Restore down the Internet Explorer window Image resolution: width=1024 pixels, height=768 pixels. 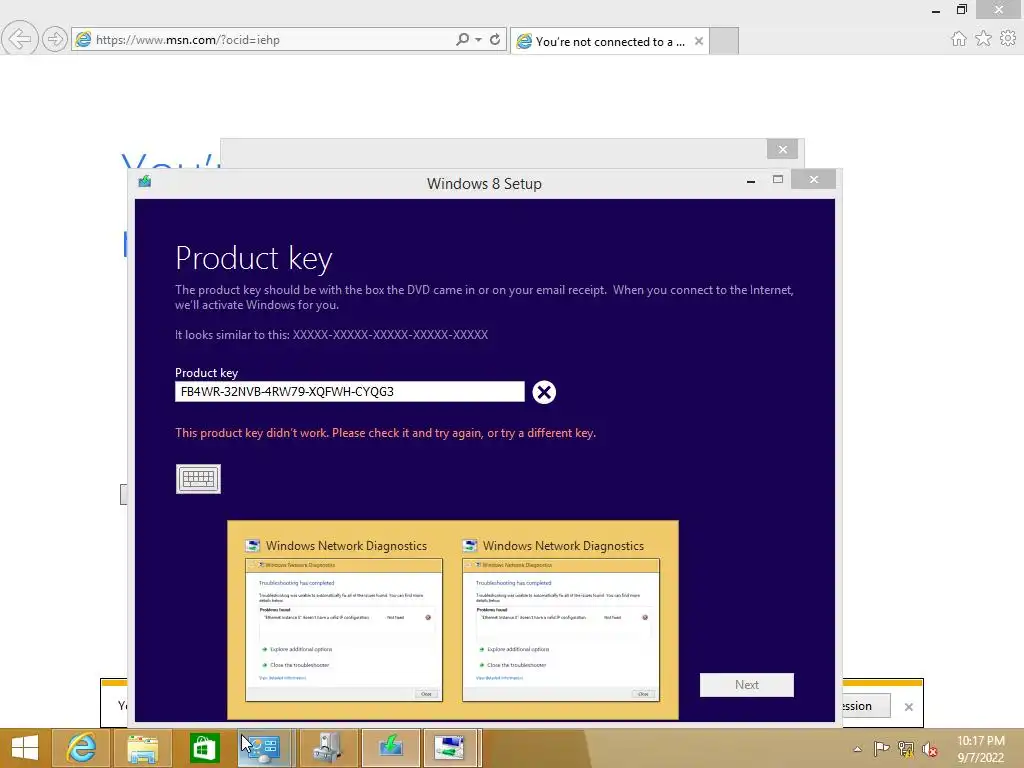click(962, 10)
